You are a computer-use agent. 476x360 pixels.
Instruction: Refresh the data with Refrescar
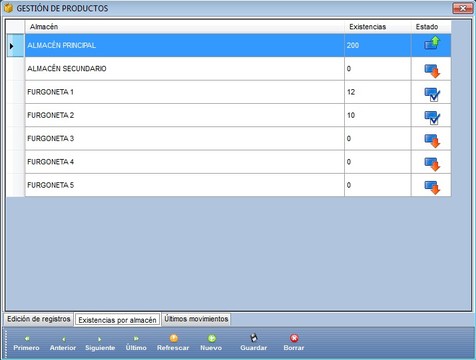(173, 343)
